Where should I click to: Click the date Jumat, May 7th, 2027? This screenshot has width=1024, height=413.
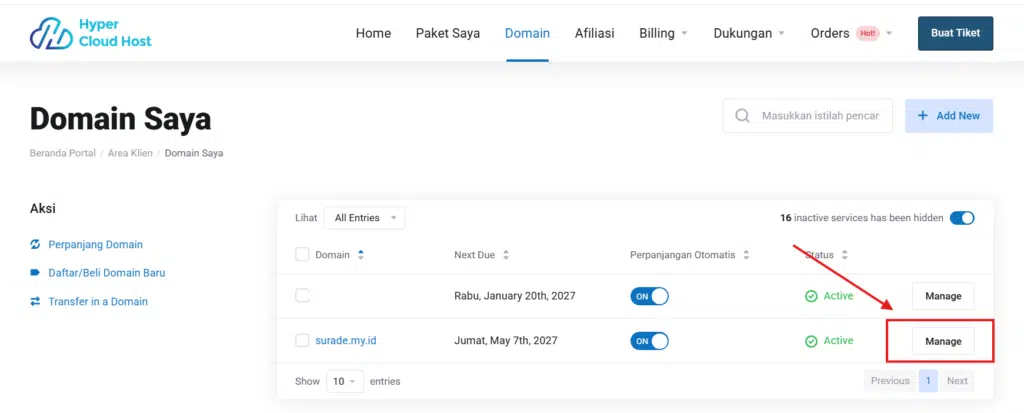[505, 340]
